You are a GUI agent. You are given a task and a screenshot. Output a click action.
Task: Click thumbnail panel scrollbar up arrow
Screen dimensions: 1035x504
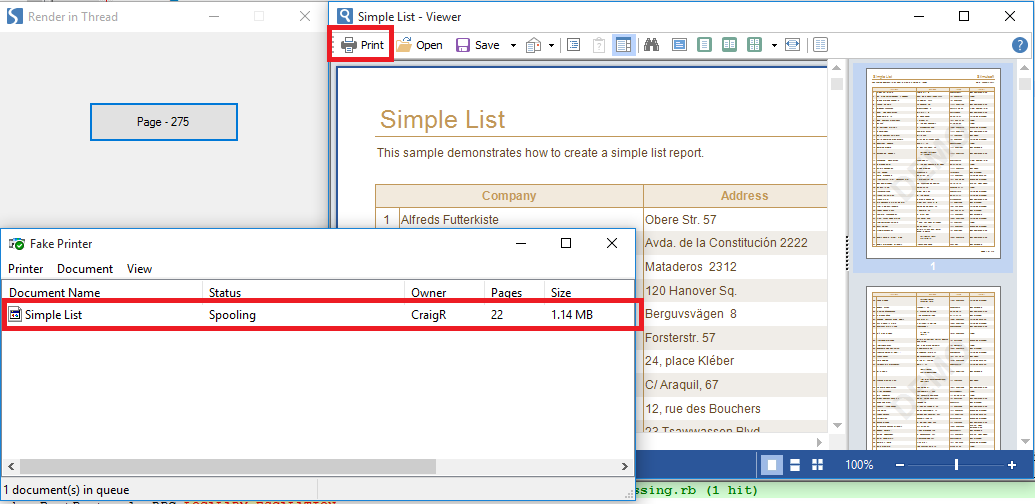(1025, 68)
